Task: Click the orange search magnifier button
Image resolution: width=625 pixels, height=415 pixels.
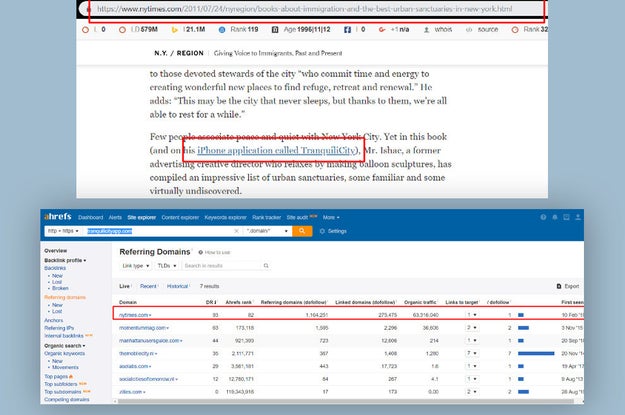Action: pos(302,231)
